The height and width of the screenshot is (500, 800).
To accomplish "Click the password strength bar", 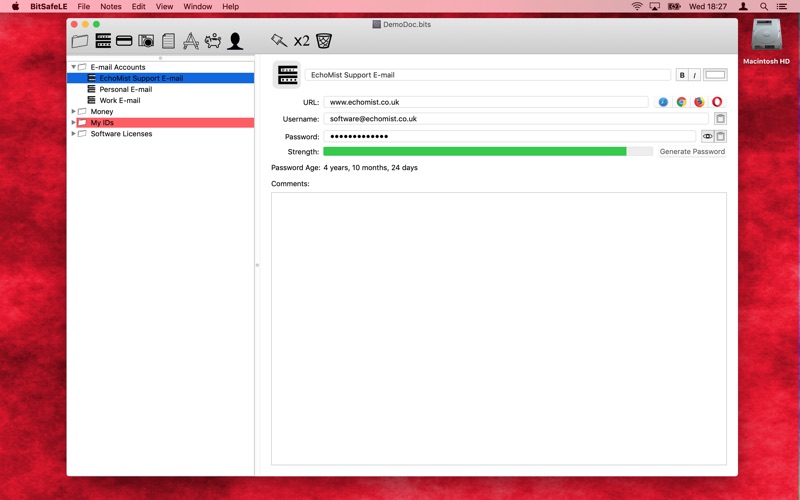I will point(488,152).
